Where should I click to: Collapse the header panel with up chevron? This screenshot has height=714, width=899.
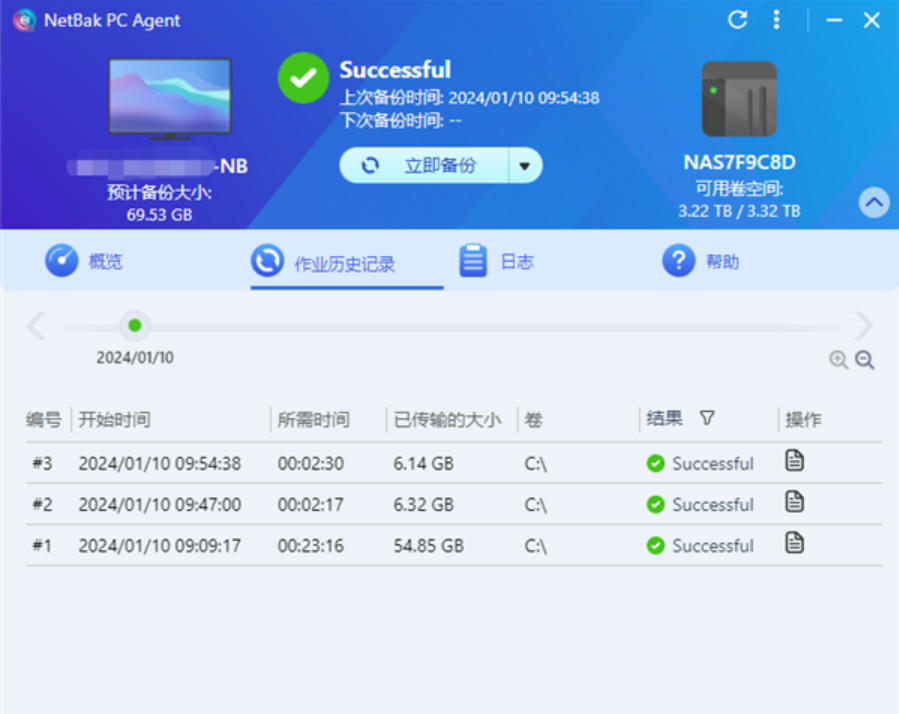pos(874,202)
